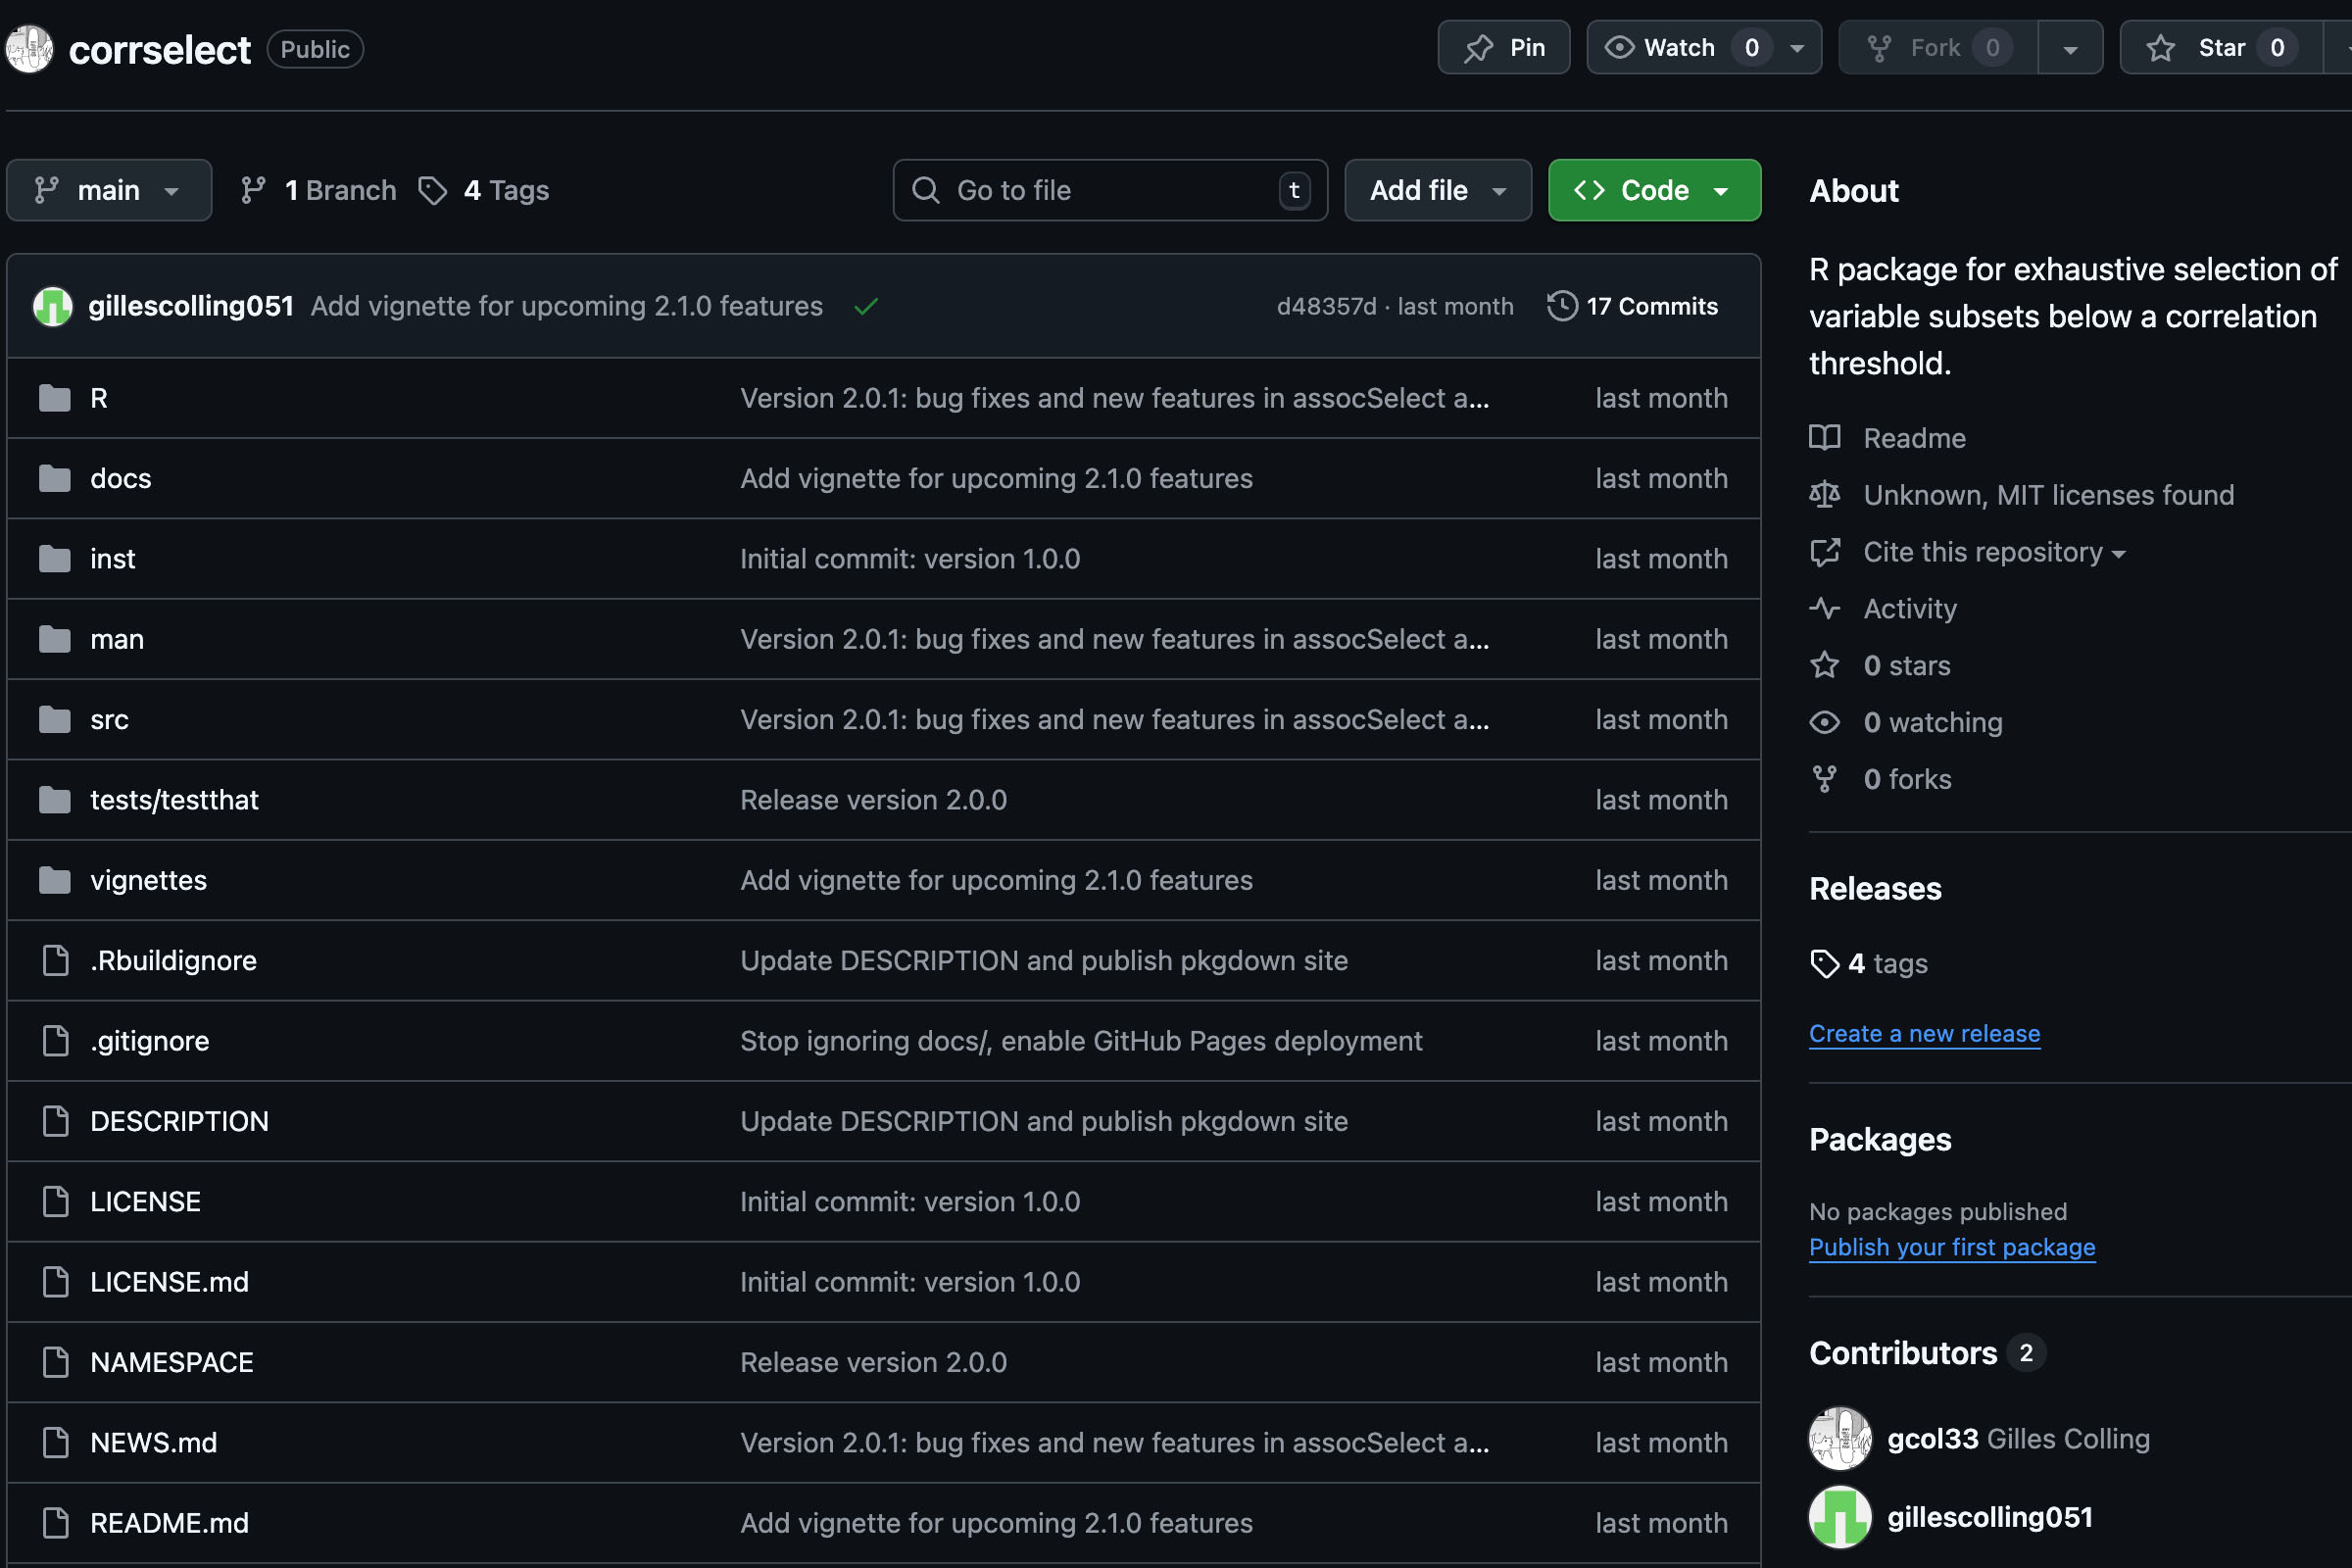Open the 17 Commits history clock icon
Screen dimensions: 2352x1568
(x=1562, y=306)
